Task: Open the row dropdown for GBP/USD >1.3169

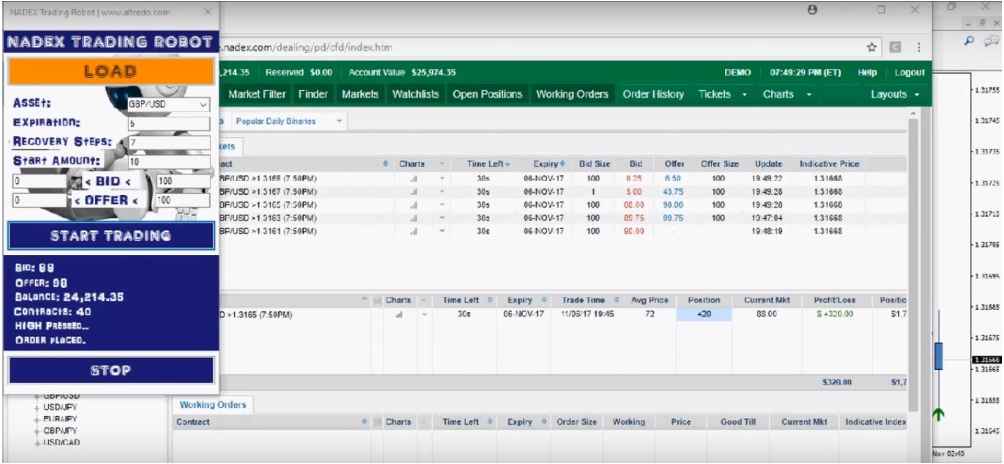Action: tap(442, 179)
